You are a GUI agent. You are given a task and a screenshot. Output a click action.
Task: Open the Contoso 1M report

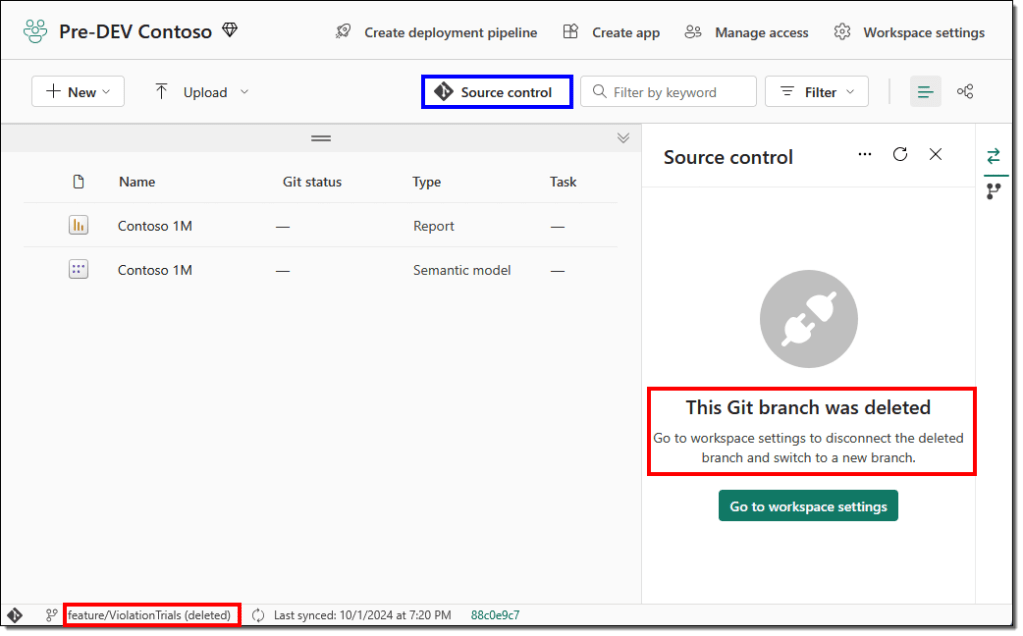155,226
